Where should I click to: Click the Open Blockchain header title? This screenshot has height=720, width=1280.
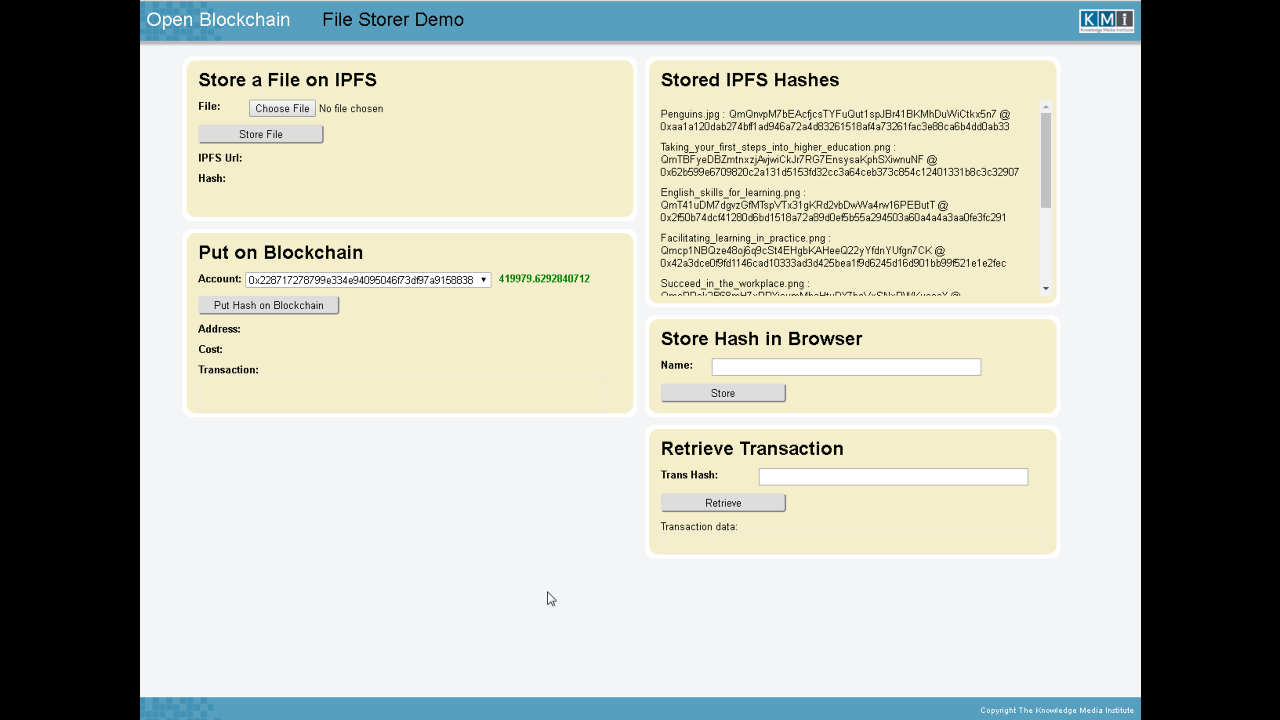218,20
